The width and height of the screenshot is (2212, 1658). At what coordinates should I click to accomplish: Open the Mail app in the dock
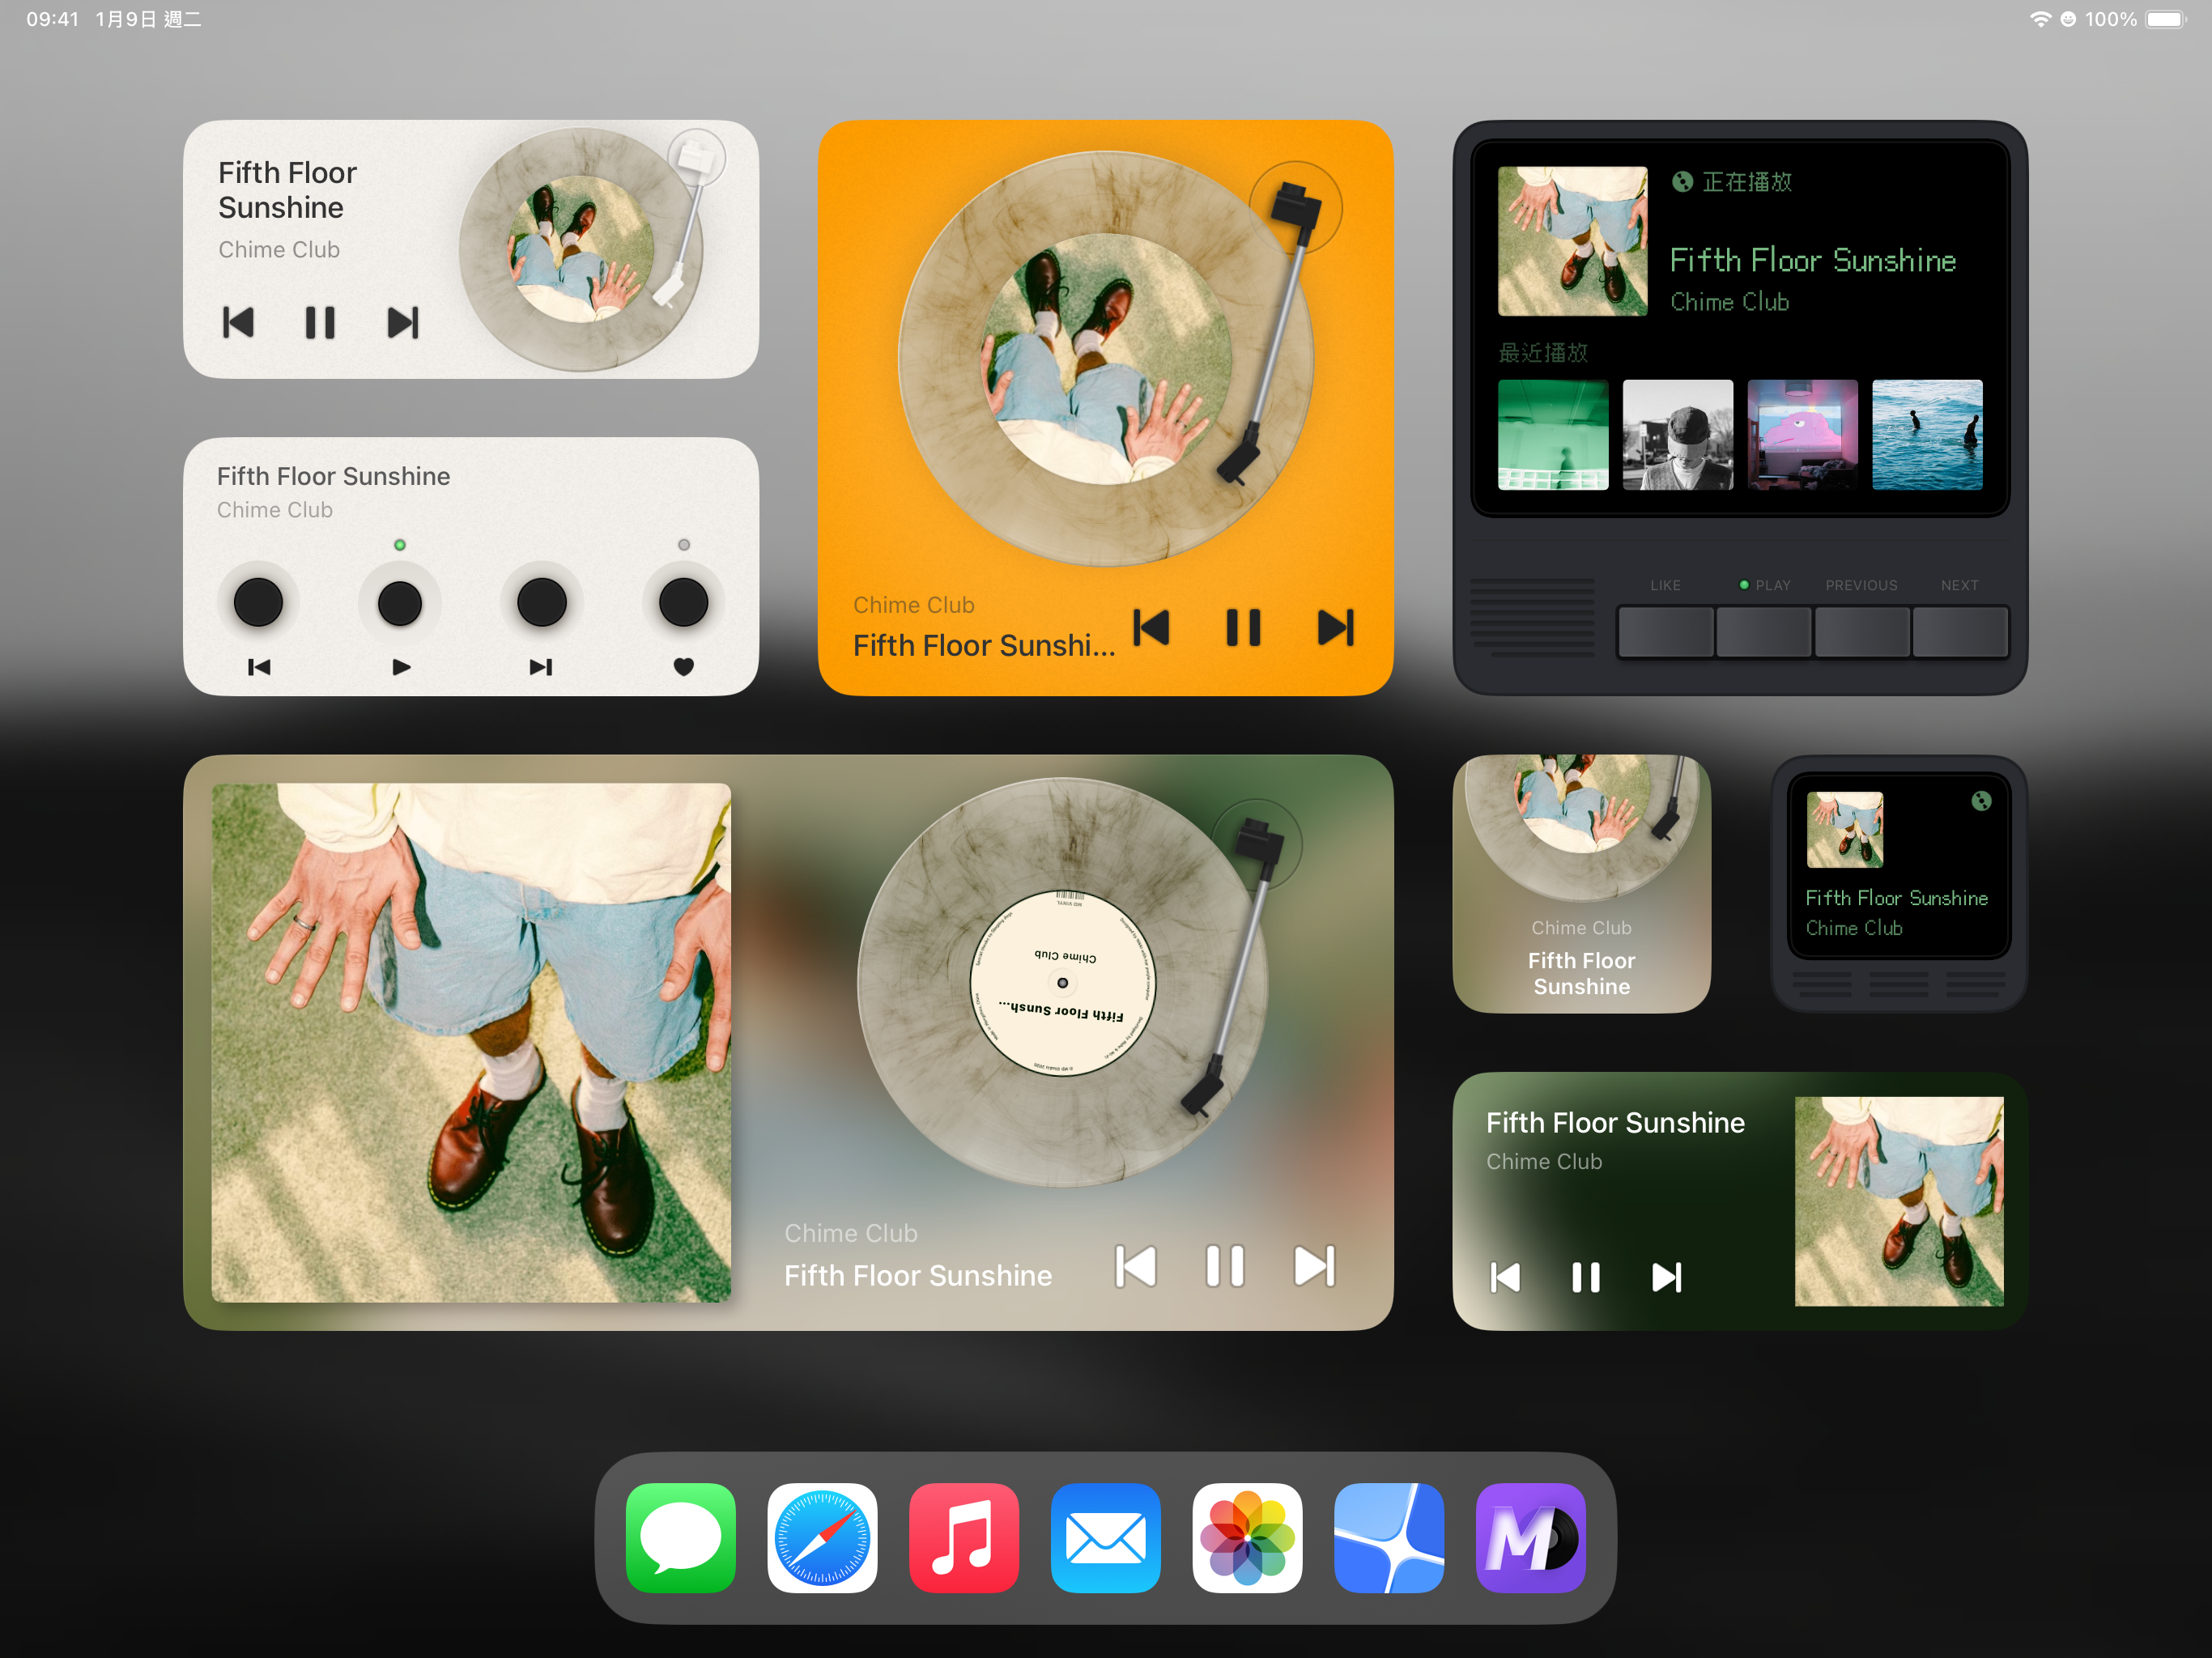1106,1537
